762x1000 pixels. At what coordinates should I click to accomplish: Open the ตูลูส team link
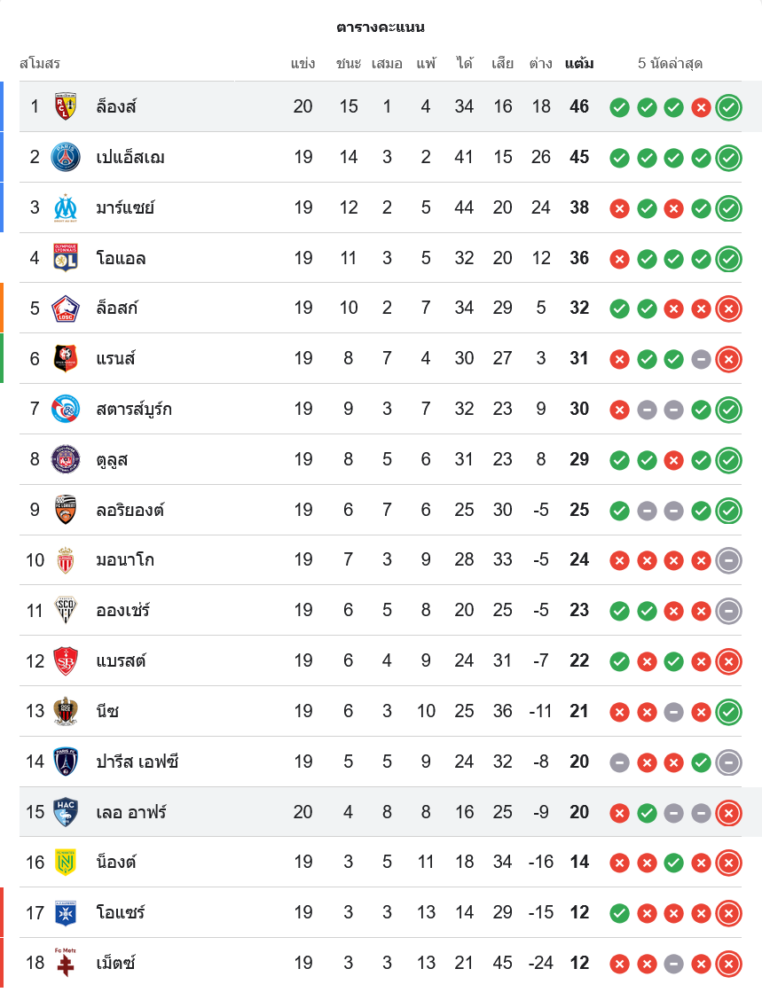point(112,459)
